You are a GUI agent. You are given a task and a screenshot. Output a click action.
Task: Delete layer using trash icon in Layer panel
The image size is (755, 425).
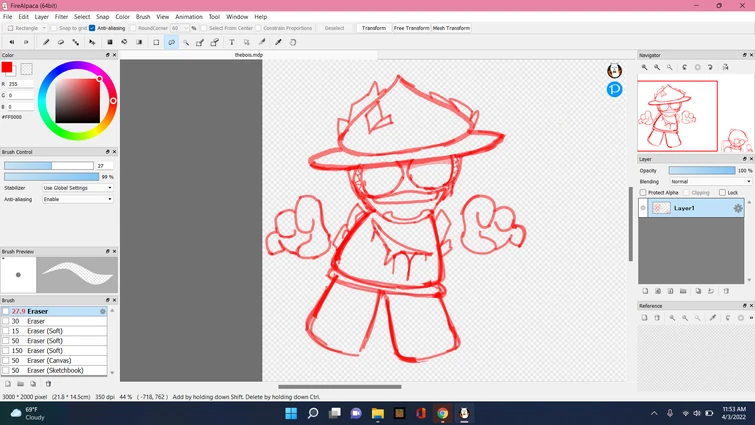click(x=726, y=291)
